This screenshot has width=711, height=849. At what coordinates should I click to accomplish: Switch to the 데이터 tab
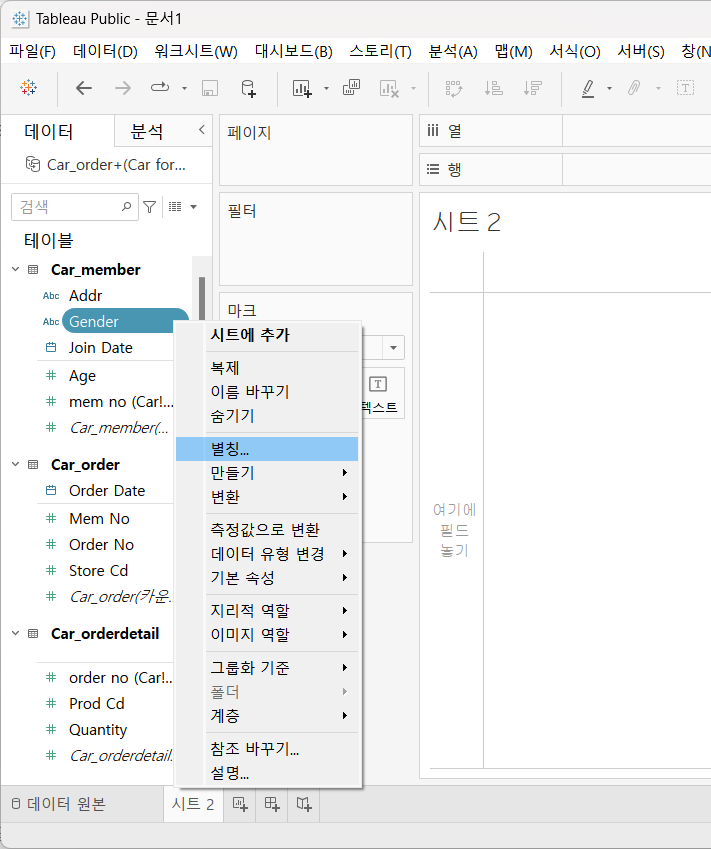tap(49, 132)
